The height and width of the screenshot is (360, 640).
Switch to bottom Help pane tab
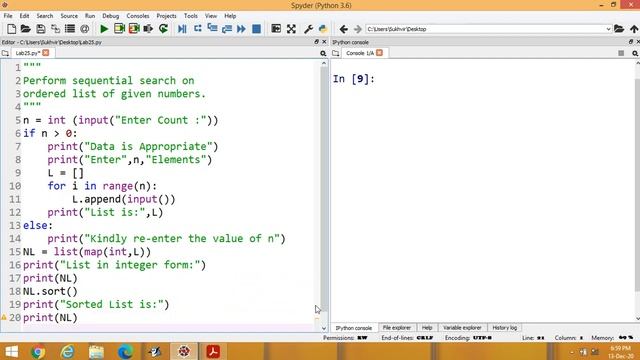tap(427, 328)
